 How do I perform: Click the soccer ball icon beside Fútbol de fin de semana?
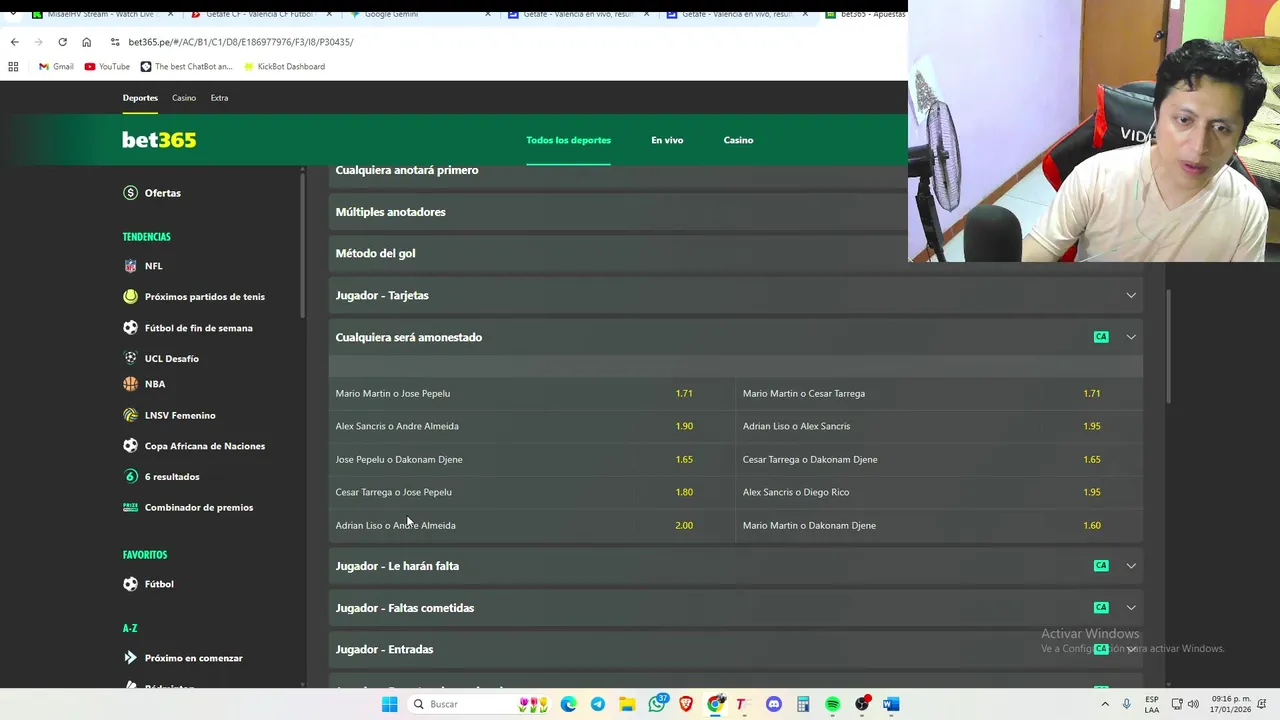[x=130, y=327]
